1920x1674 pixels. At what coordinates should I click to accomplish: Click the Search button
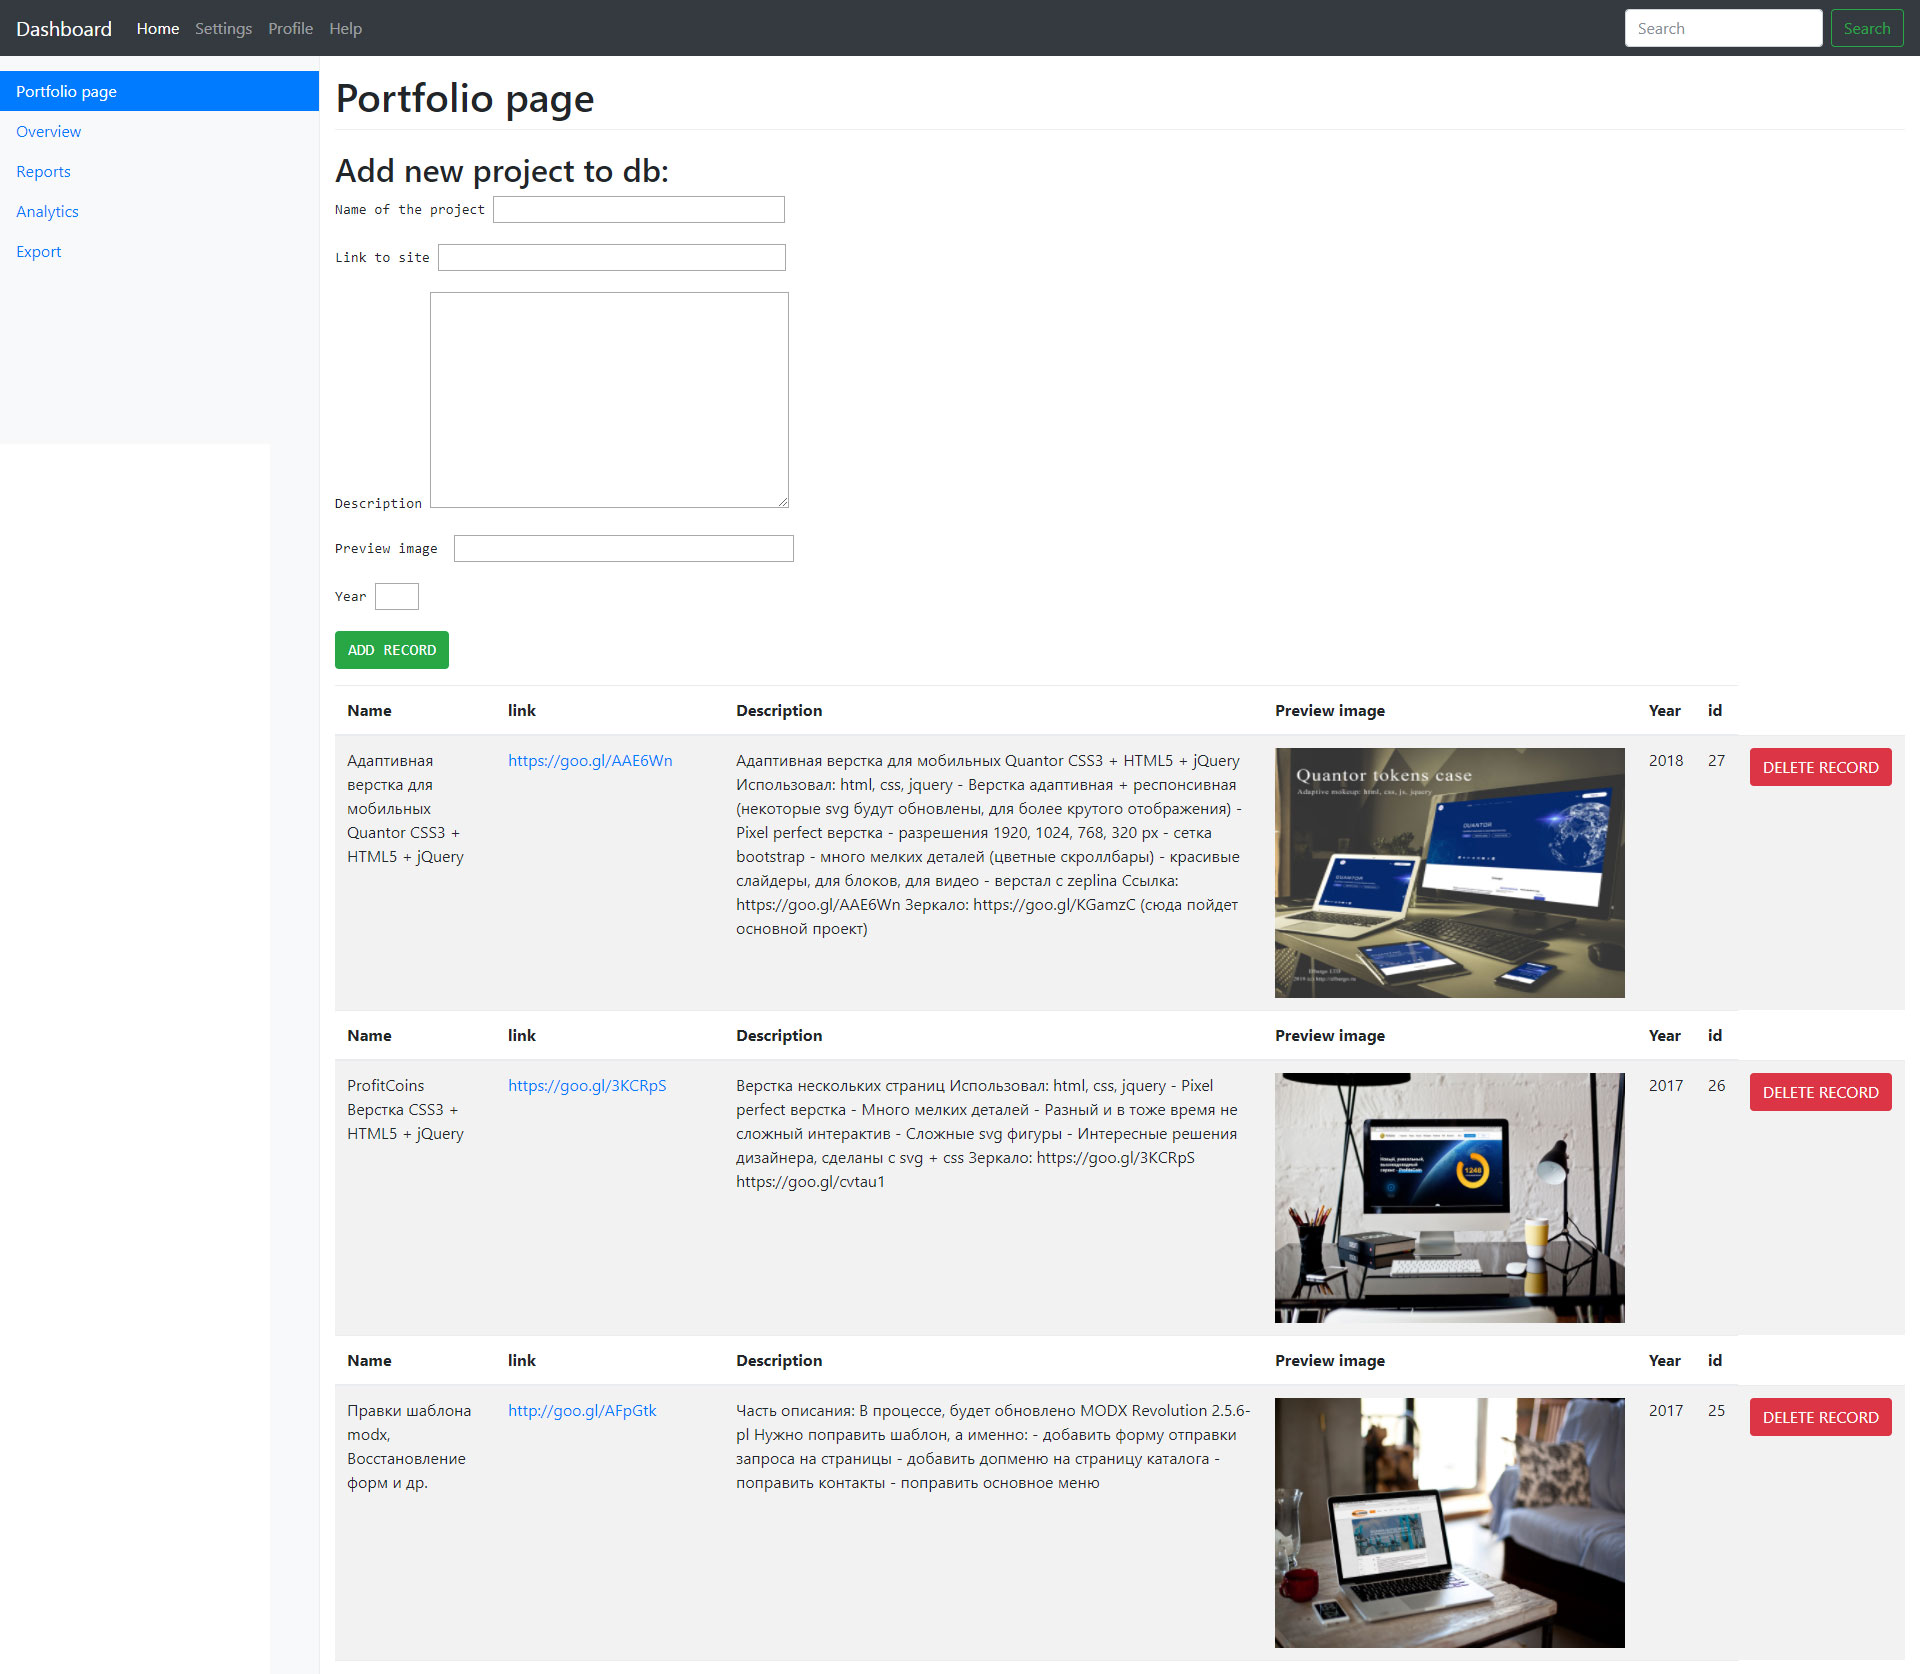pyautogui.click(x=1866, y=28)
